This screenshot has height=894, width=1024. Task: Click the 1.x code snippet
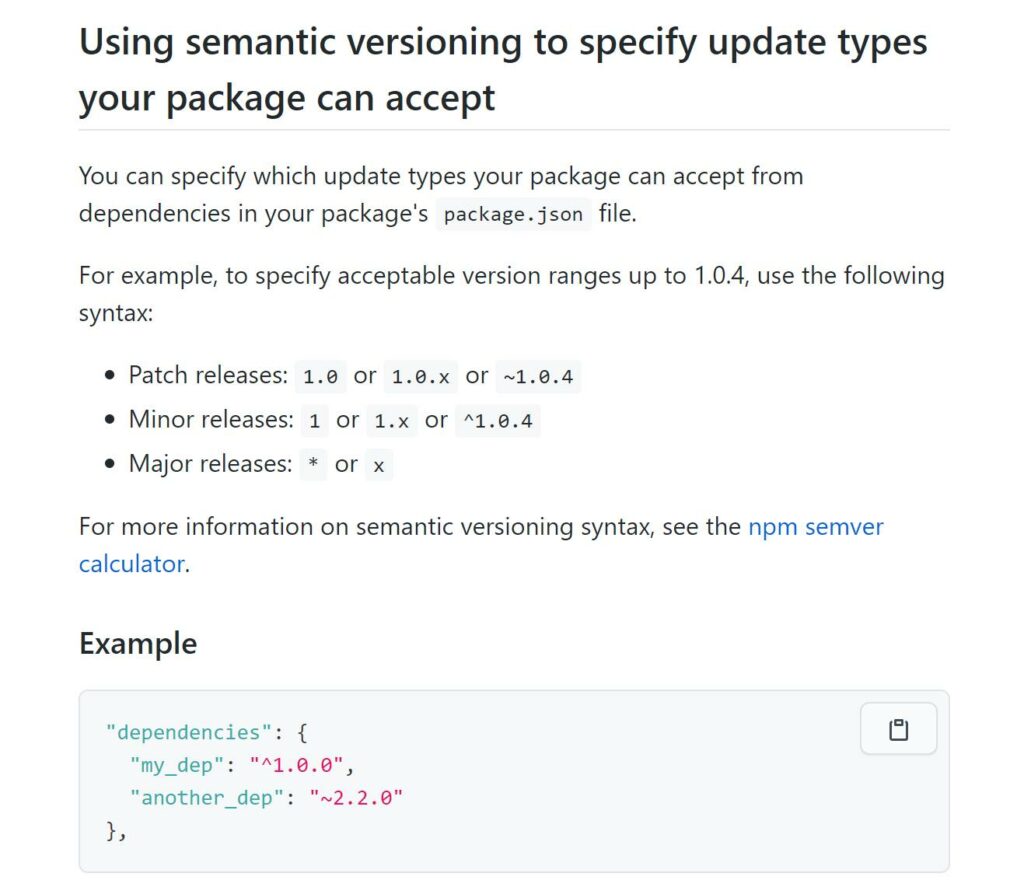coord(391,421)
